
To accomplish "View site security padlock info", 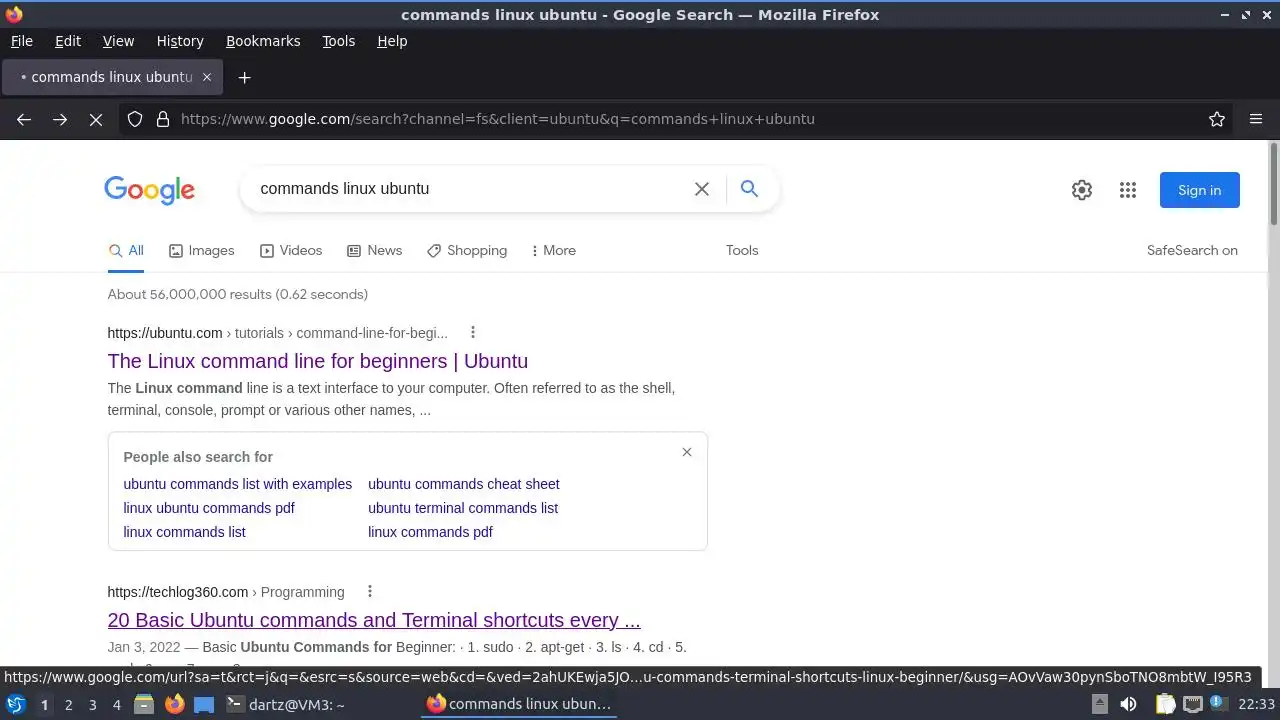I will pyautogui.click(x=163, y=119).
